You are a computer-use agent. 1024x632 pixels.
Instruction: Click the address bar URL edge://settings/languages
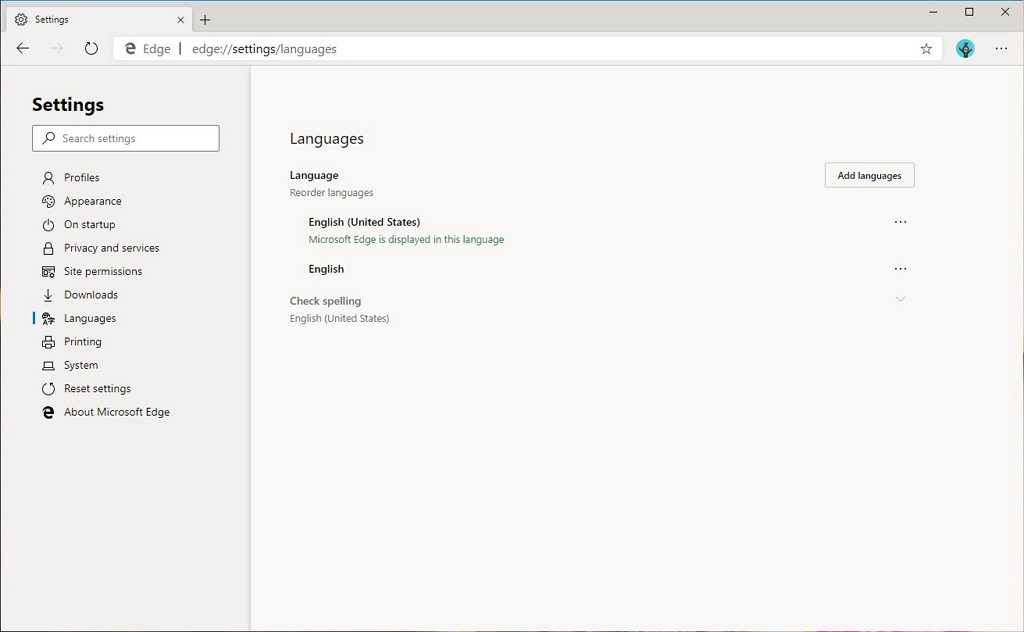(x=264, y=49)
